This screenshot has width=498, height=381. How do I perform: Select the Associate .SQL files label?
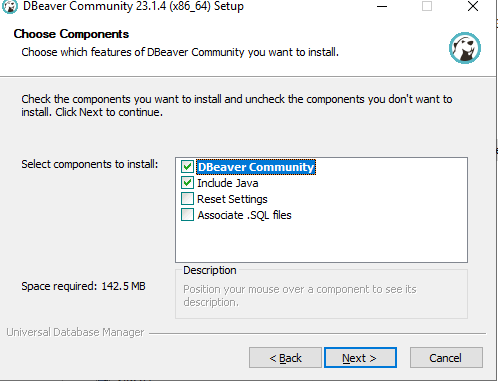(244, 215)
